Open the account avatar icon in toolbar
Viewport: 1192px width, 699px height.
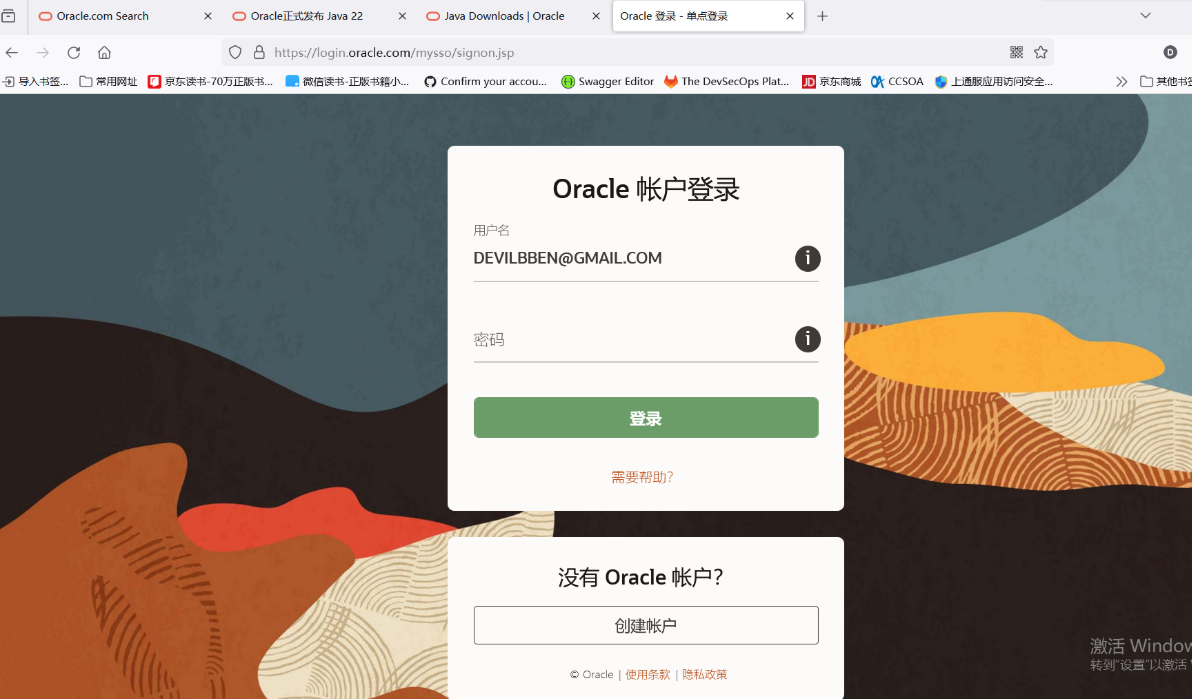1170,52
